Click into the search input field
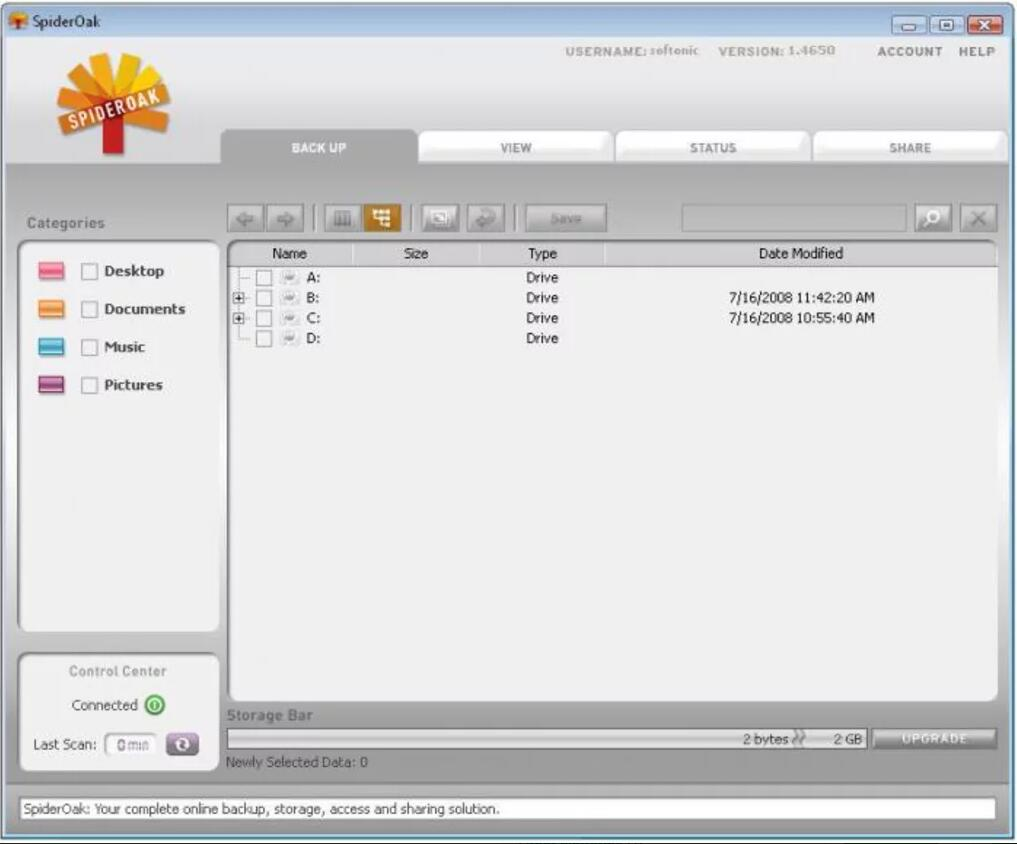Image resolution: width=1017 pixels, height=844 pixels. click(794, 218)
